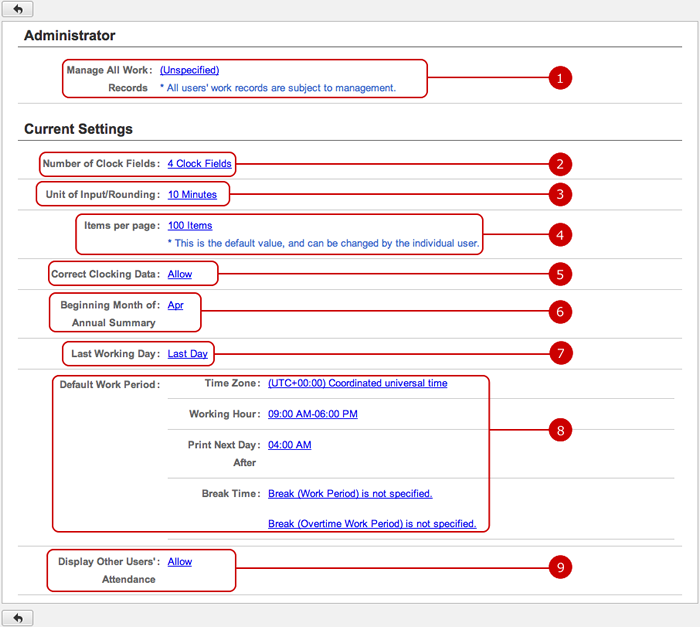Open Break (Work Period) not specified link

pyautogui.click(x=350, y=493)
